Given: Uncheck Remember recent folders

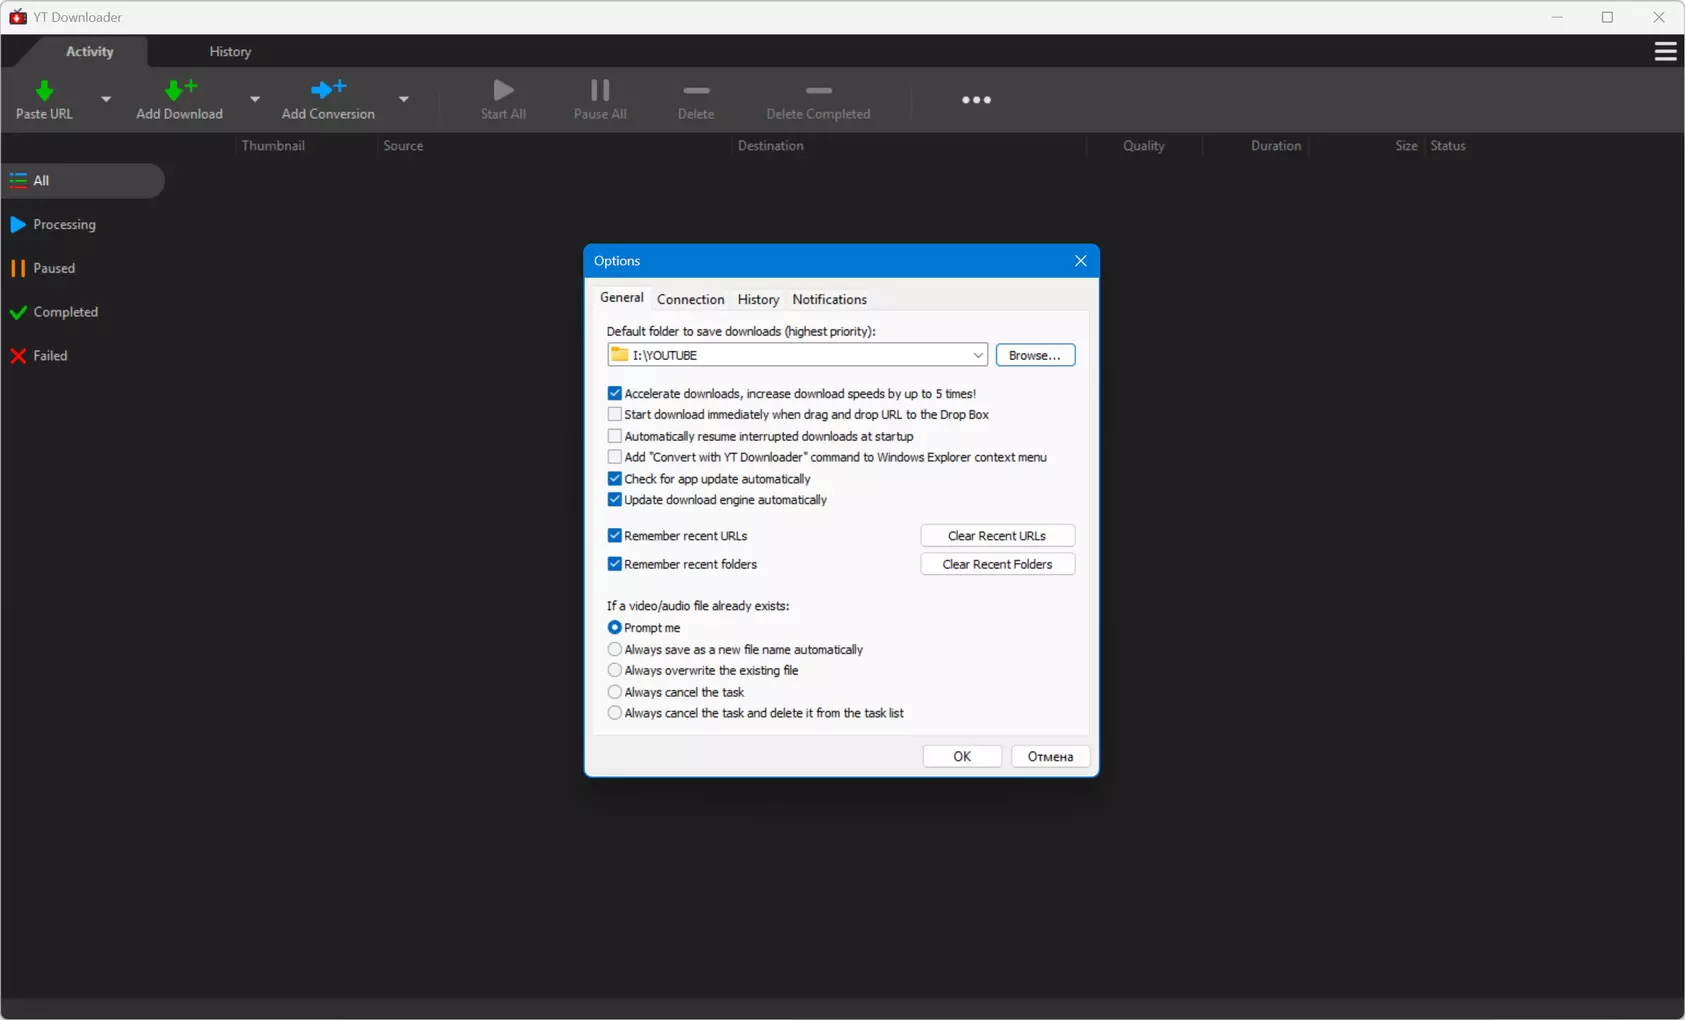Looking at the screenshot, I should pyautogui.click(x=615, y=564).
